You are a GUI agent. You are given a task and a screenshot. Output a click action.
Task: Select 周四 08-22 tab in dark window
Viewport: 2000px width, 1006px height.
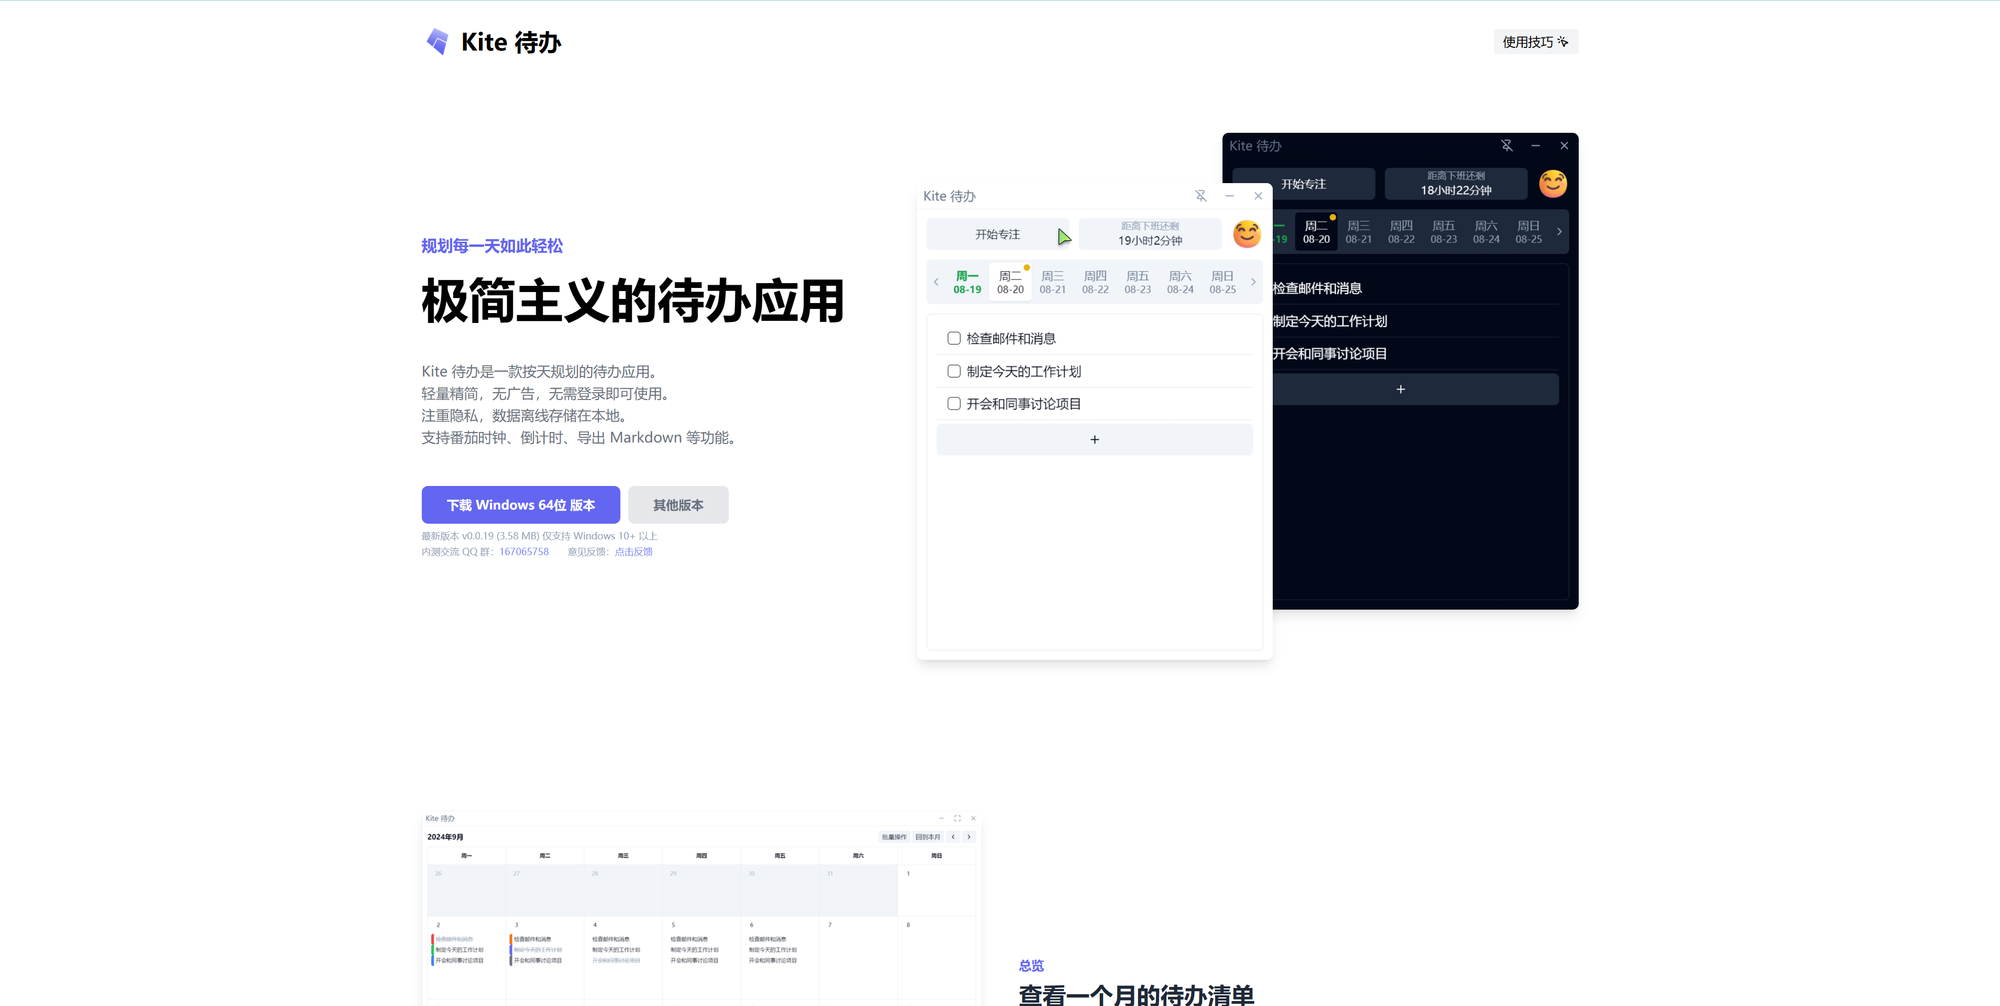point(1401,232)
